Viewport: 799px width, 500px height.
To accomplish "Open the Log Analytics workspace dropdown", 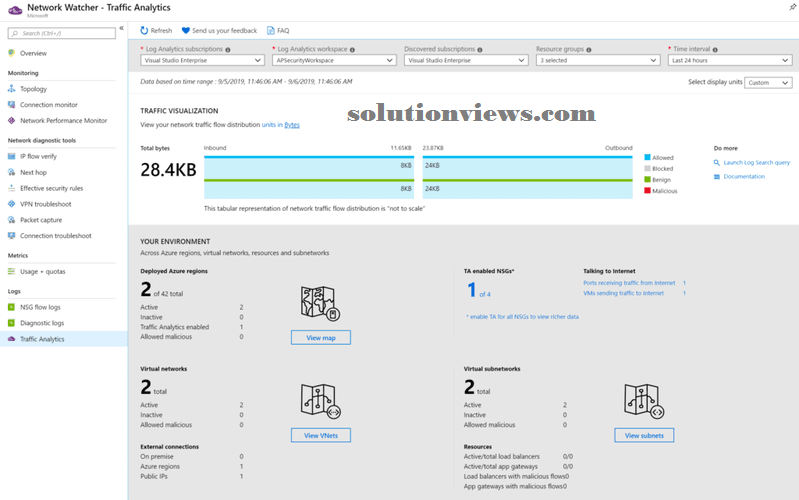I will [x=334, y=60].
